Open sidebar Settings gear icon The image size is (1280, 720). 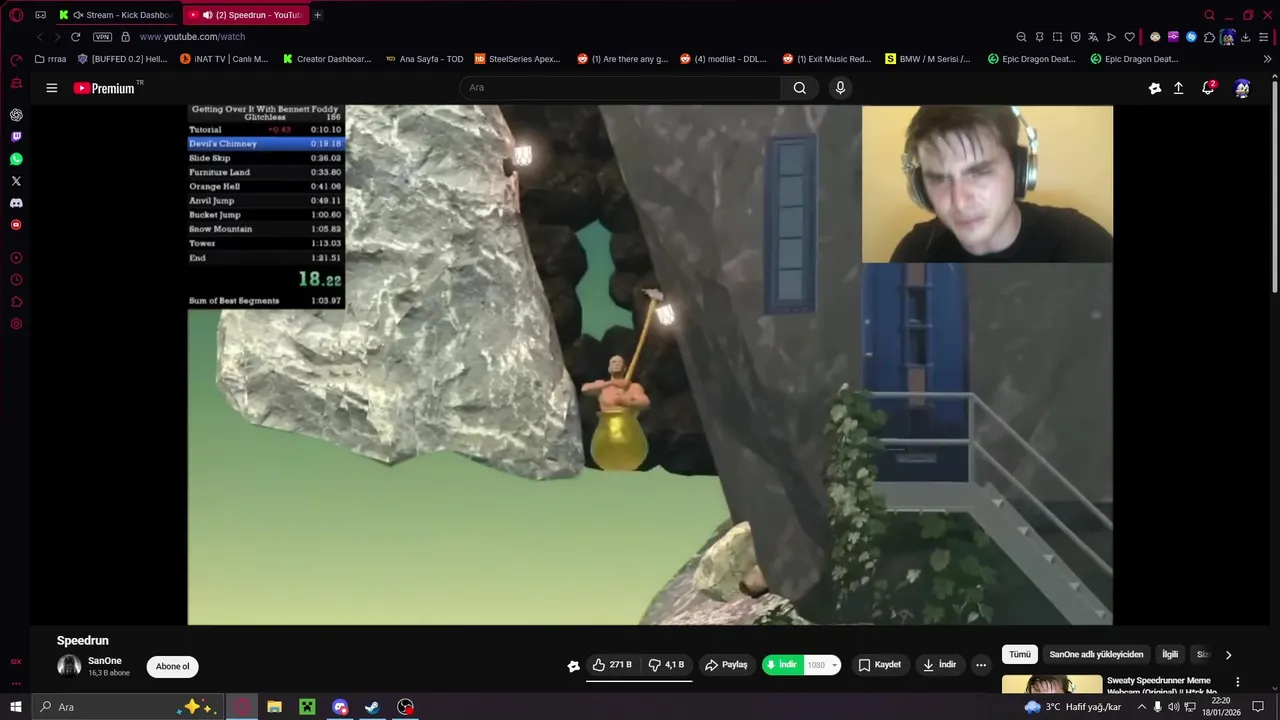coord(16,324)
